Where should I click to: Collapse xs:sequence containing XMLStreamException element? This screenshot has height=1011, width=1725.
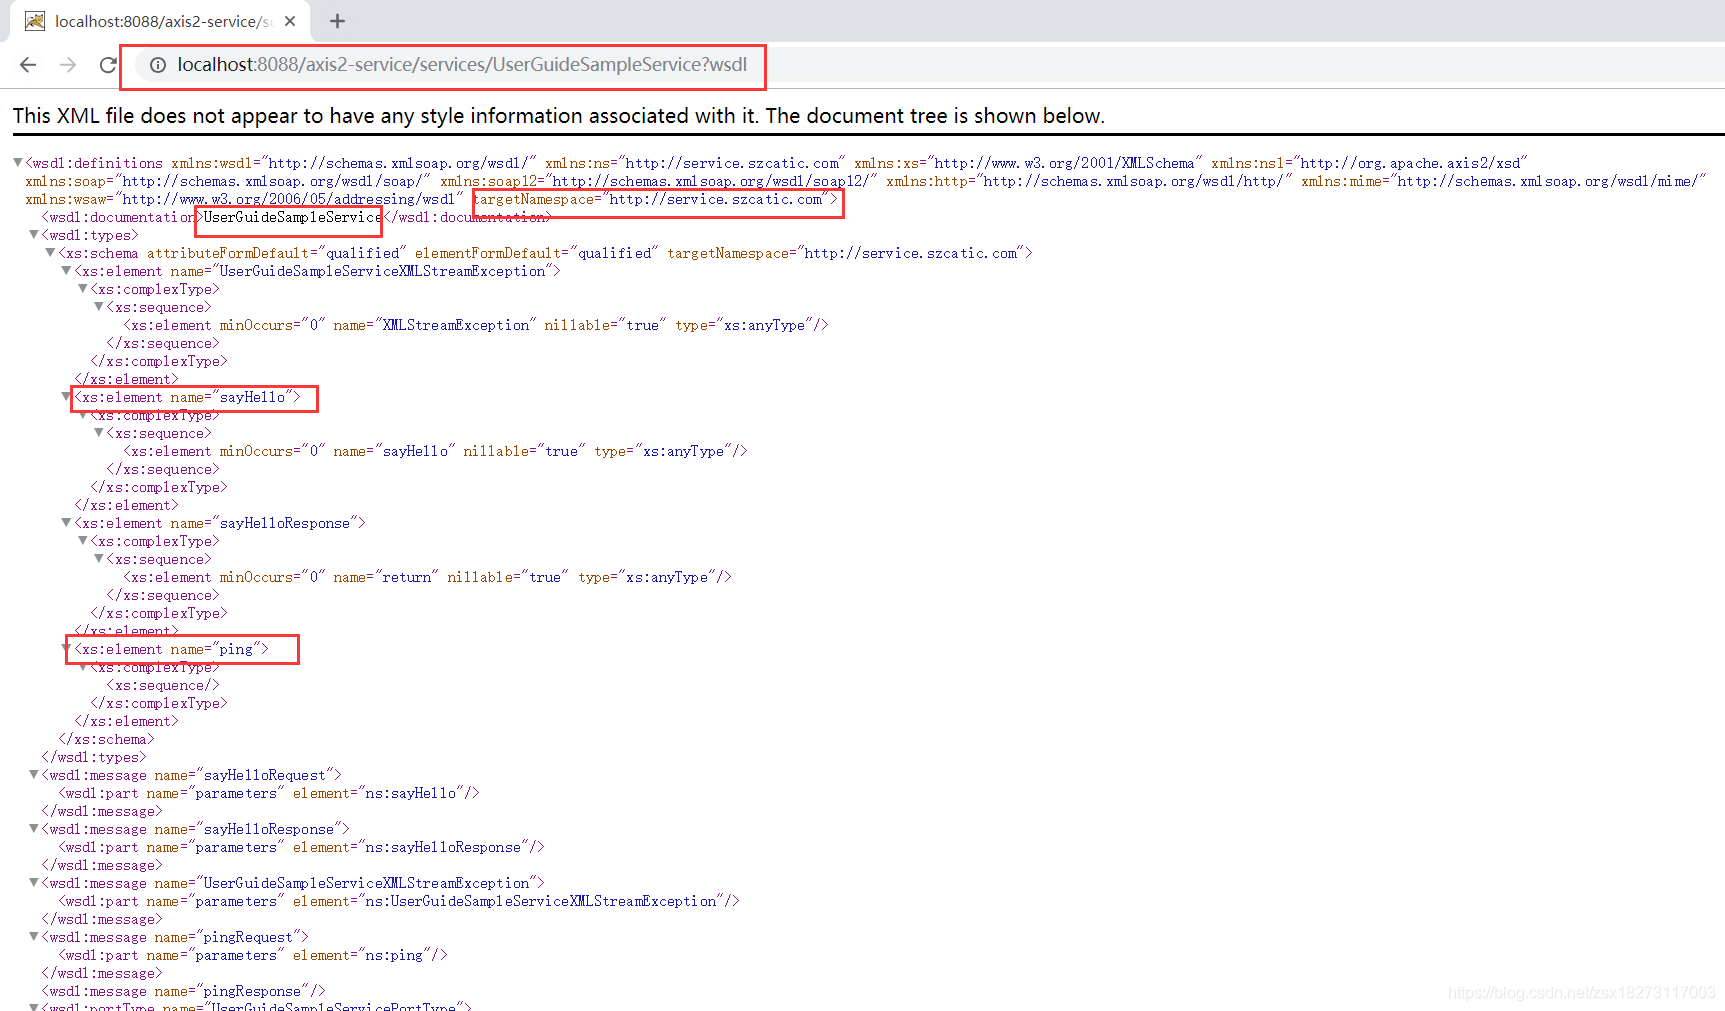[x=99, y=306]
